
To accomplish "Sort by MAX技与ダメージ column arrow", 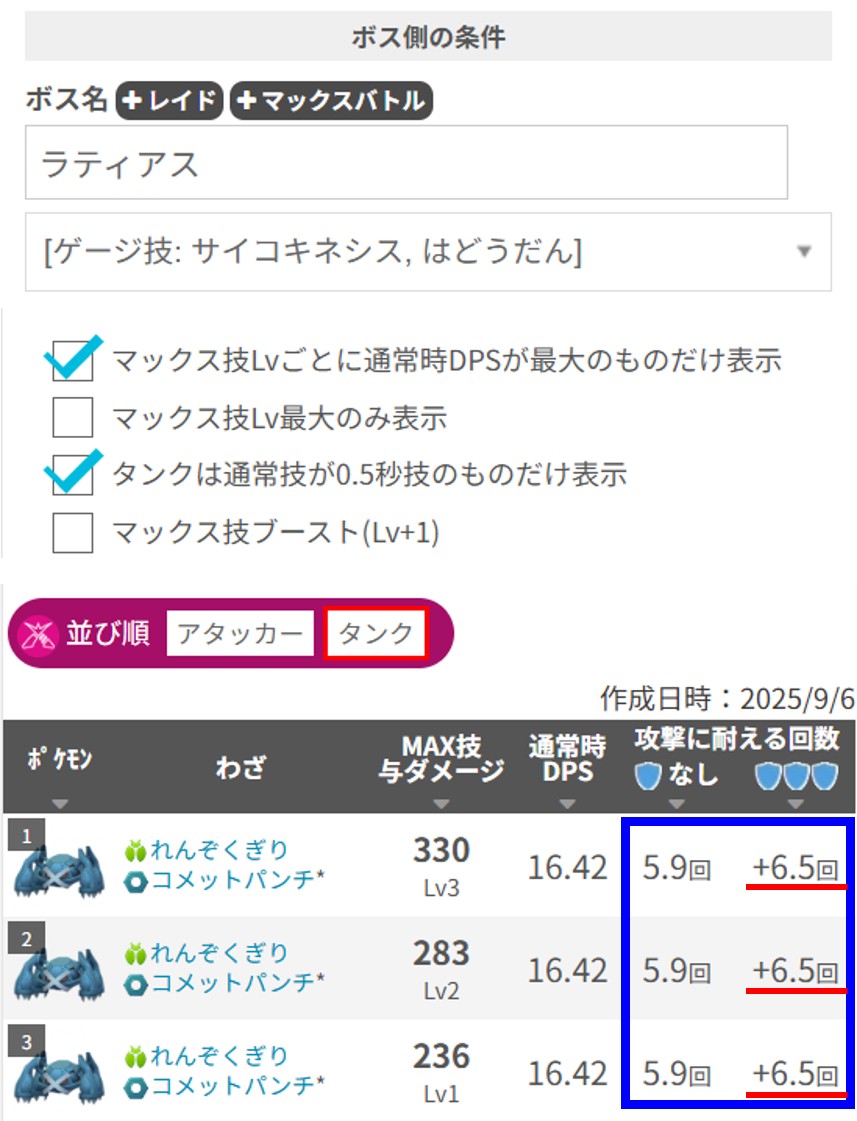I will pos(441,804).
